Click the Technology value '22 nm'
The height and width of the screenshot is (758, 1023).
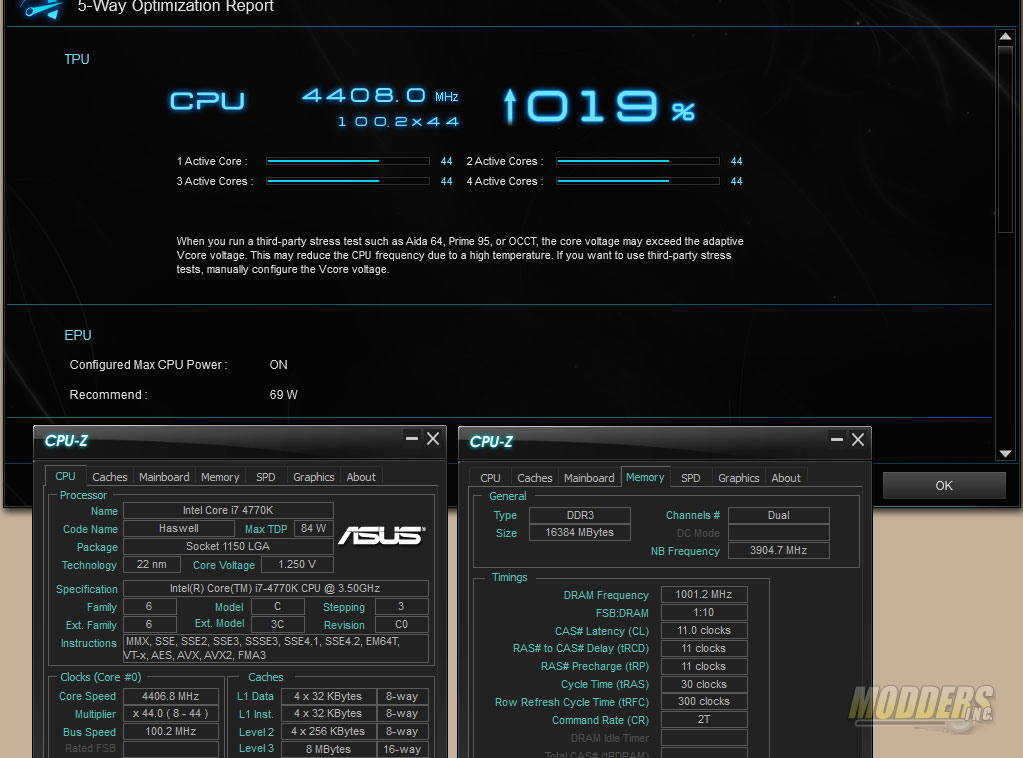pos(151,564)
